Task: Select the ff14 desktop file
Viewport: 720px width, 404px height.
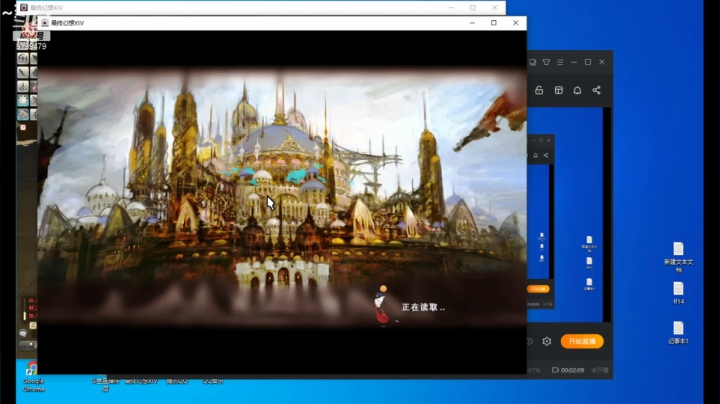Action: tap(678, 293)
